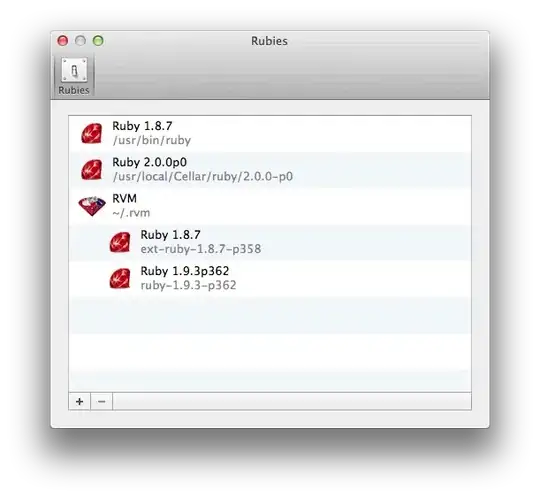Click the ruby-1.9.3-p362 subtitle text
The width and height of the screenshot is (540, 498).
tap(188, 285)
